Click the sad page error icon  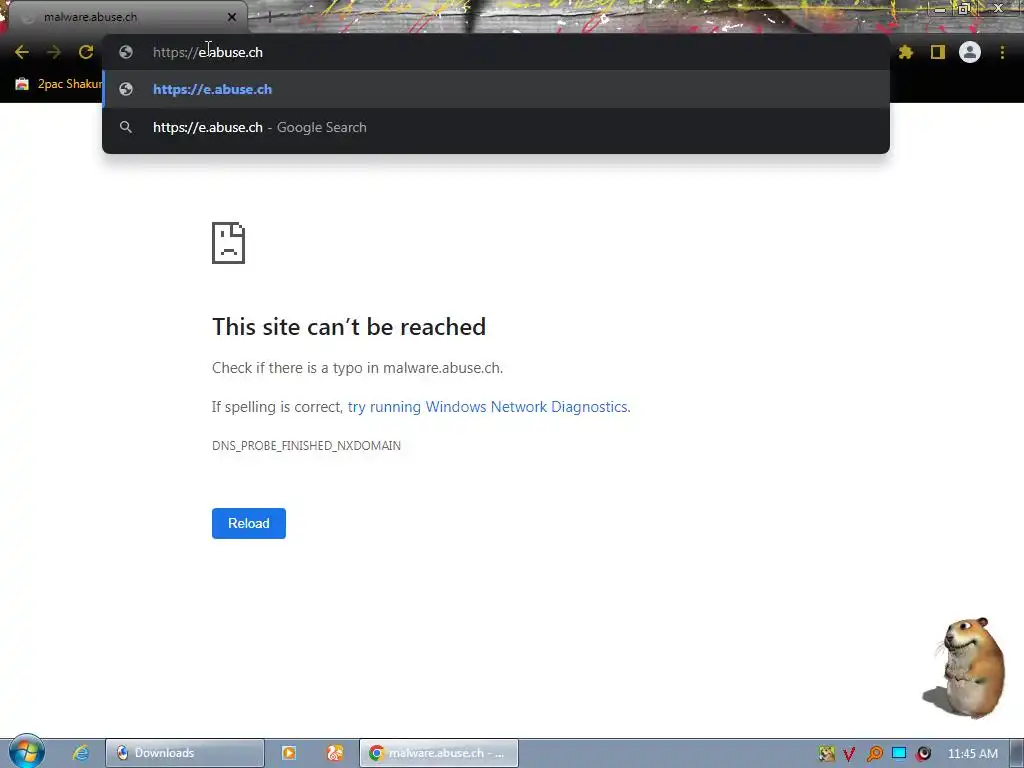tap(229, 243)
